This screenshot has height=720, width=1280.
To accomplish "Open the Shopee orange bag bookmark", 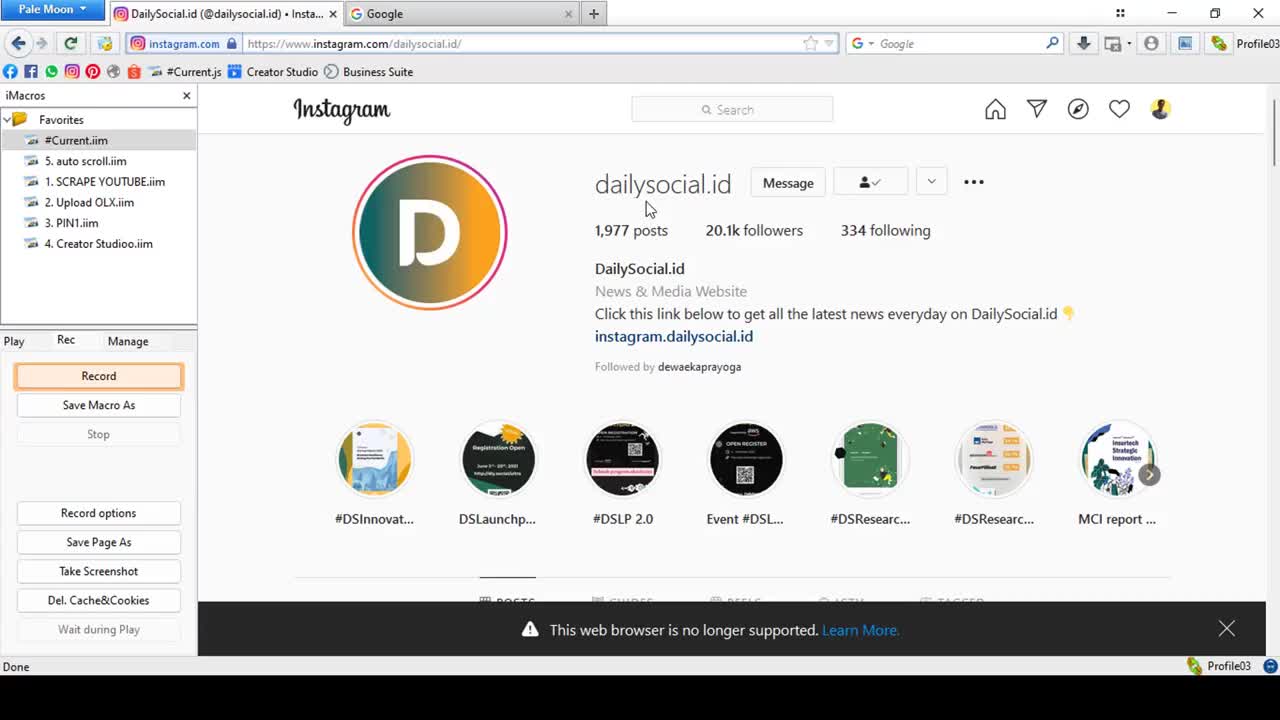I will pos(134,71).
